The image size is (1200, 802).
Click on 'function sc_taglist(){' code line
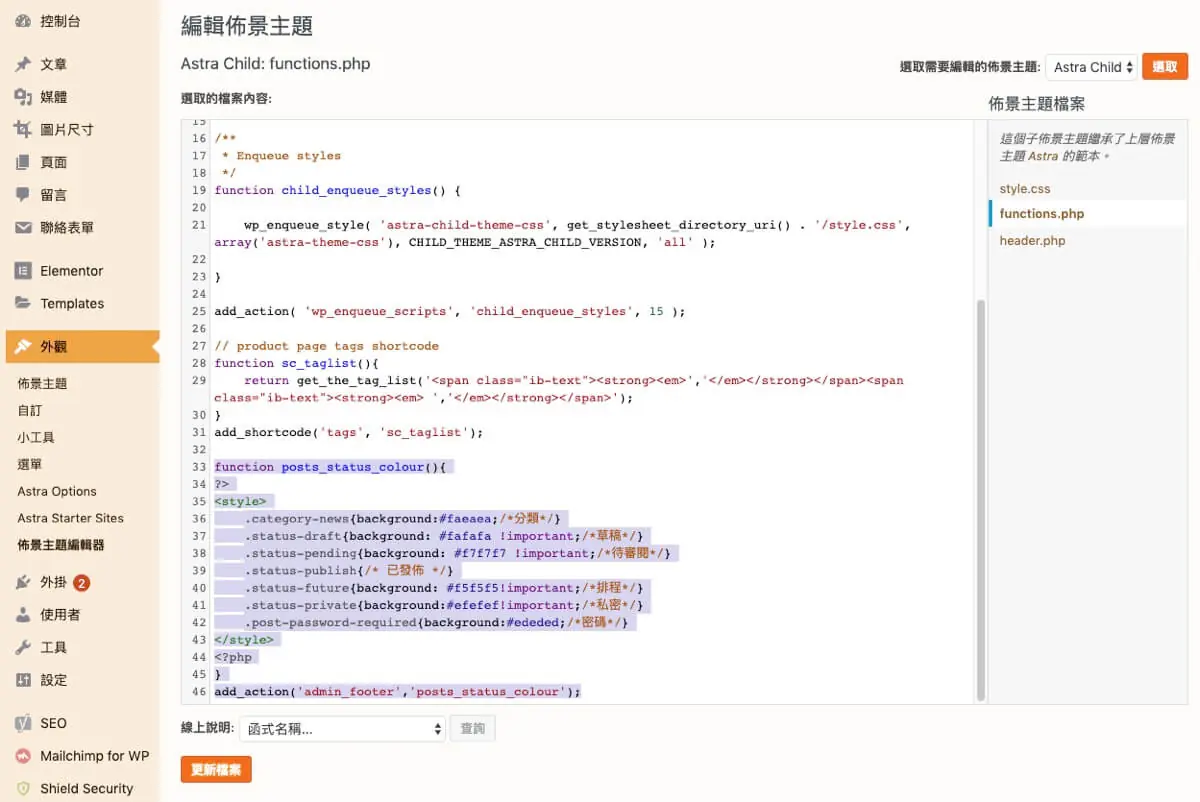[x=295, y=363]
